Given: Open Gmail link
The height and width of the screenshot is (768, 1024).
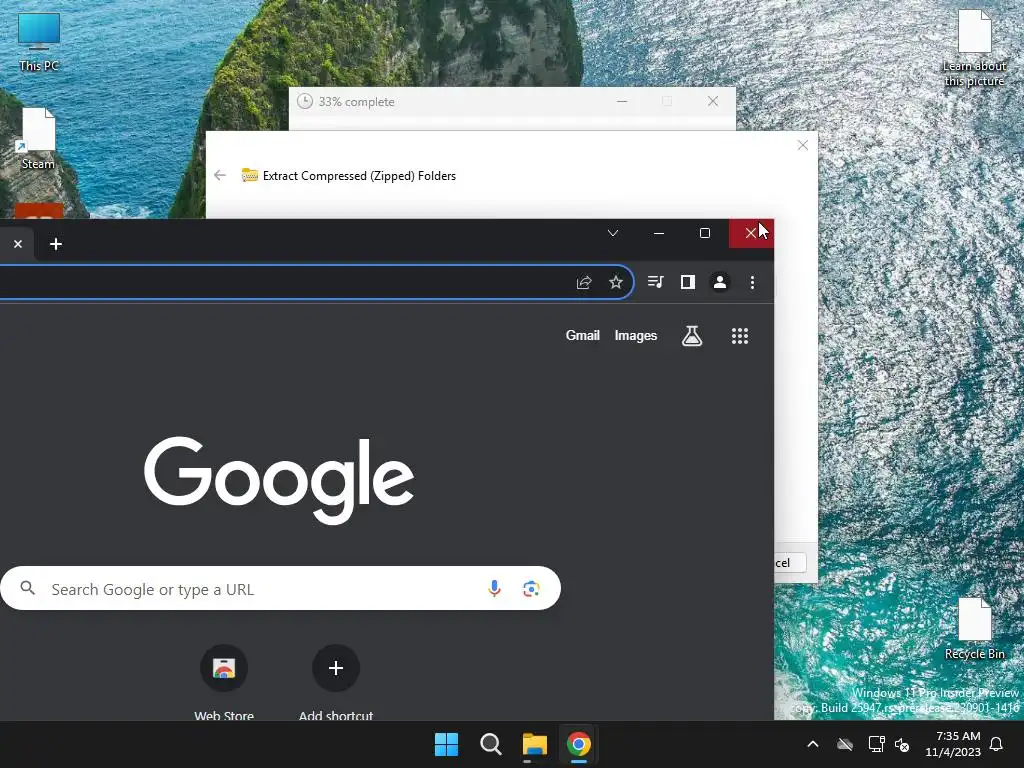Looking at the screenshot, I should [x=583, y=336].
